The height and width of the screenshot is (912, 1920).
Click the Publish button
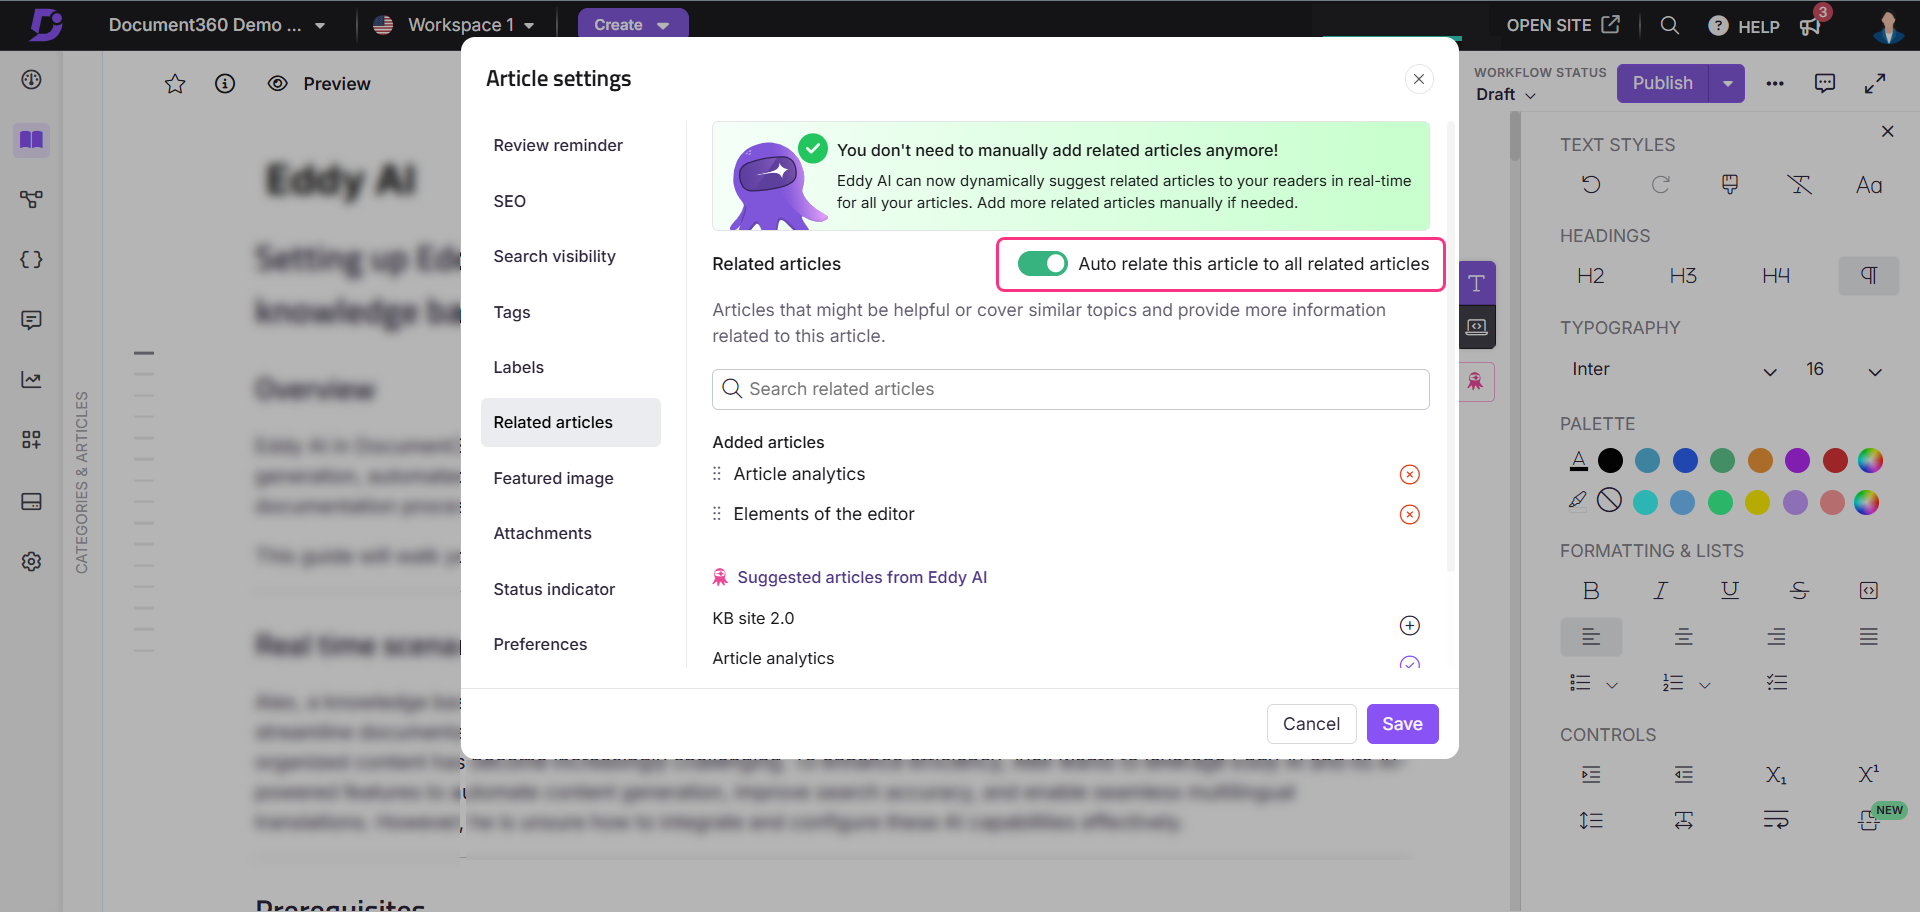click(x=1662, y=83)
